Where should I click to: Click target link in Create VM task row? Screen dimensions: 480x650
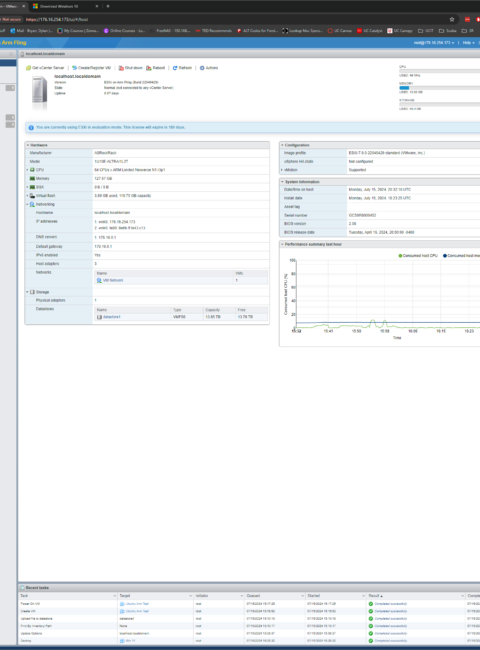tap(137, 611)
